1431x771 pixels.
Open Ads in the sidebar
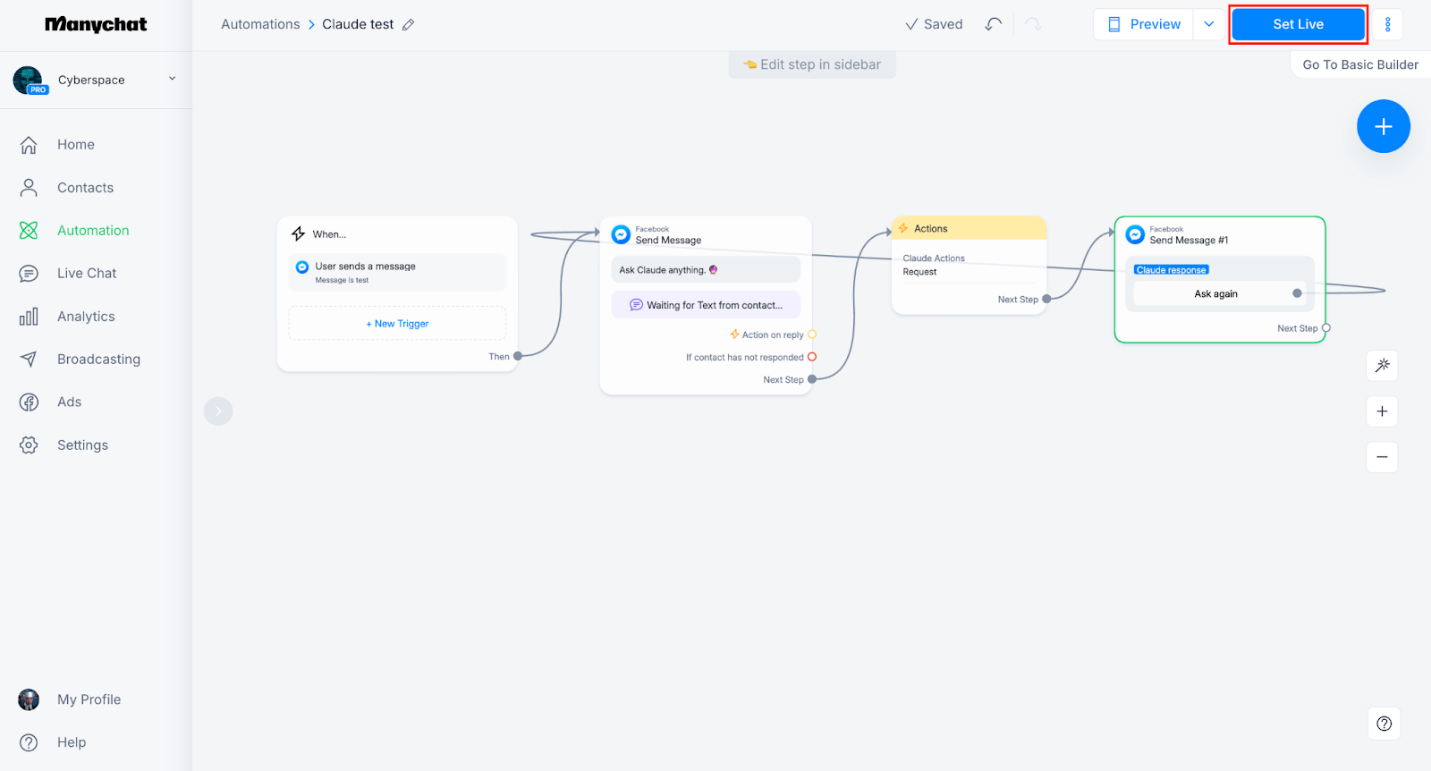click(69, 402)
